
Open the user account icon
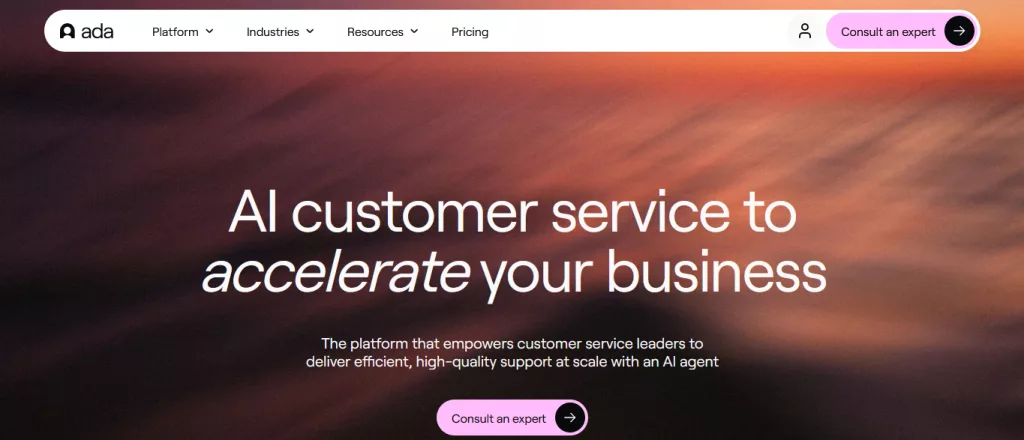804,31
